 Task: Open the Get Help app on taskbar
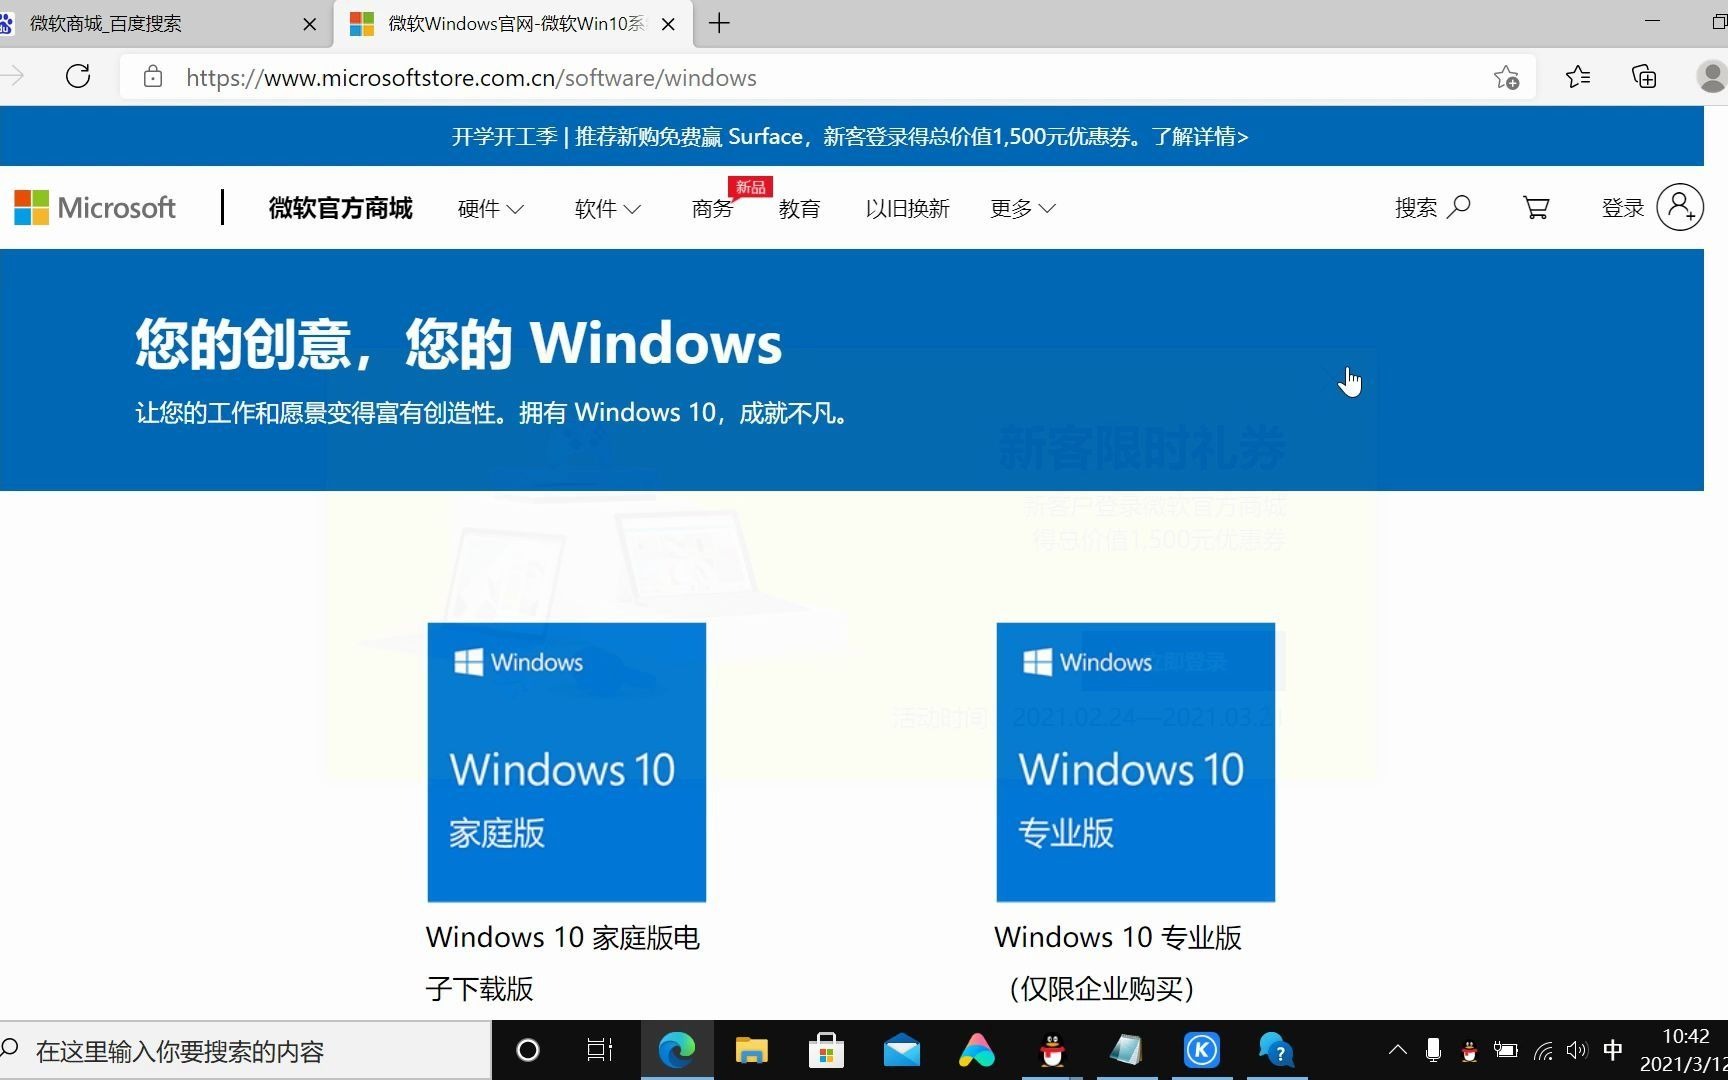coord(1276,1050)
